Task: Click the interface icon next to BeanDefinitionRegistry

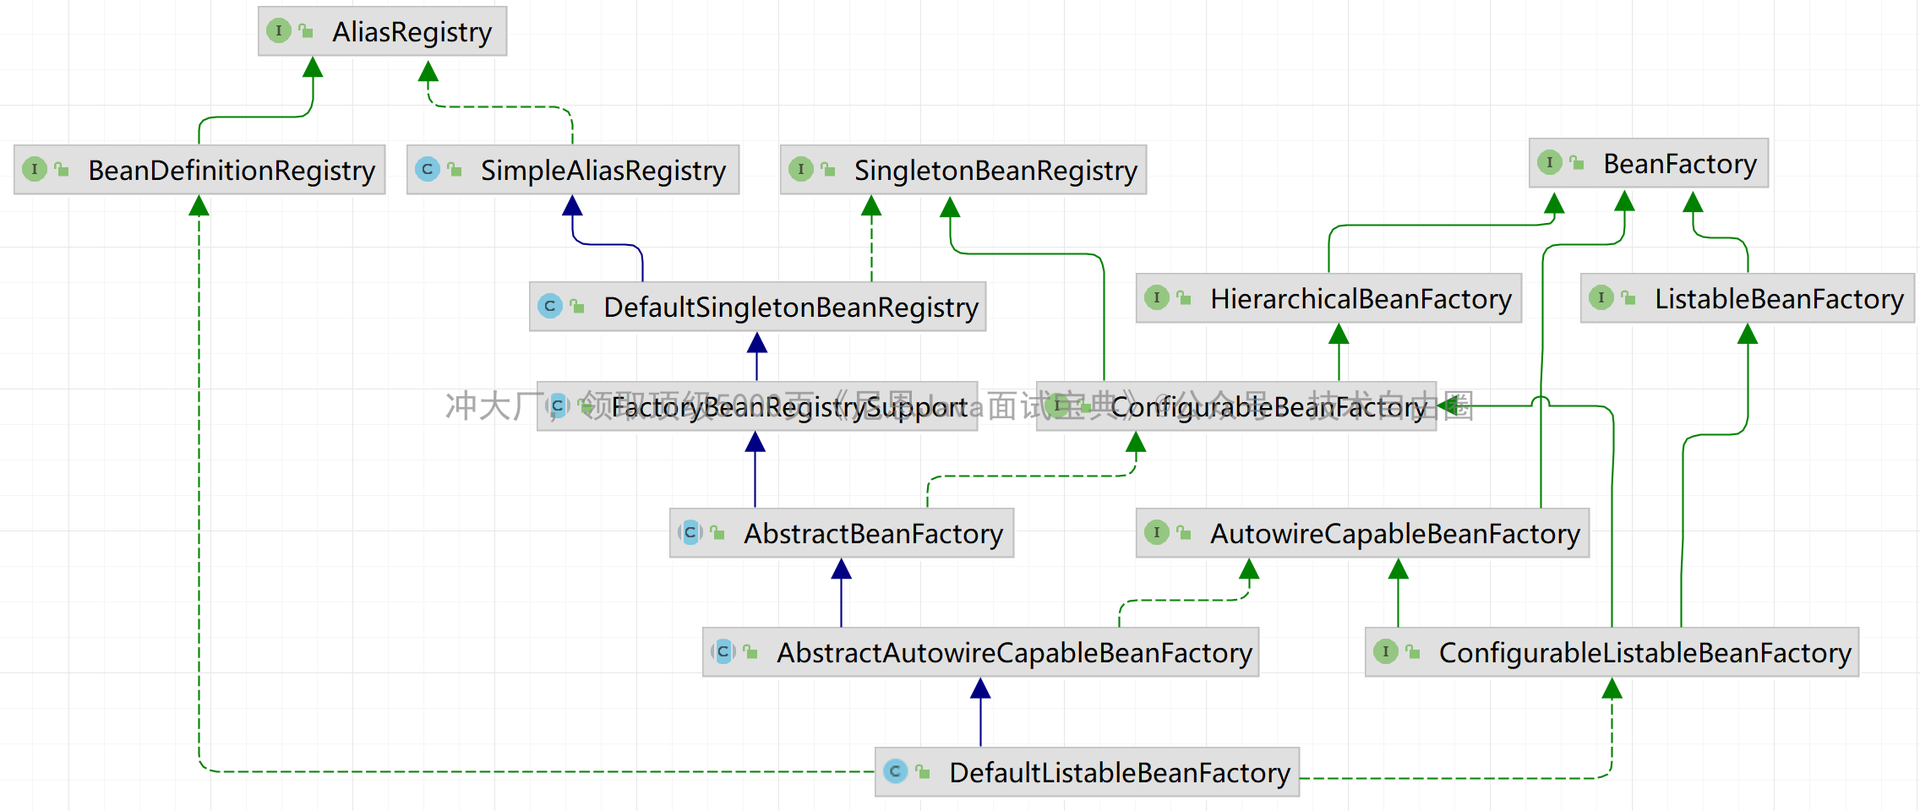Action: (x=35, y=169)
